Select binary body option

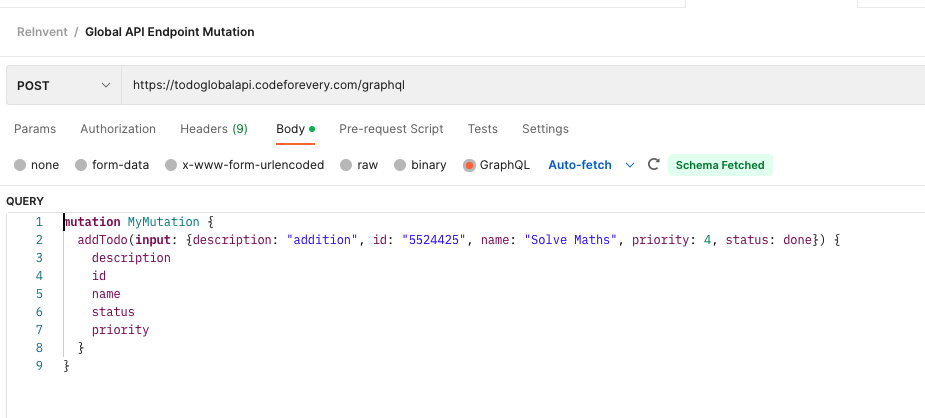(x=400, y=166)
